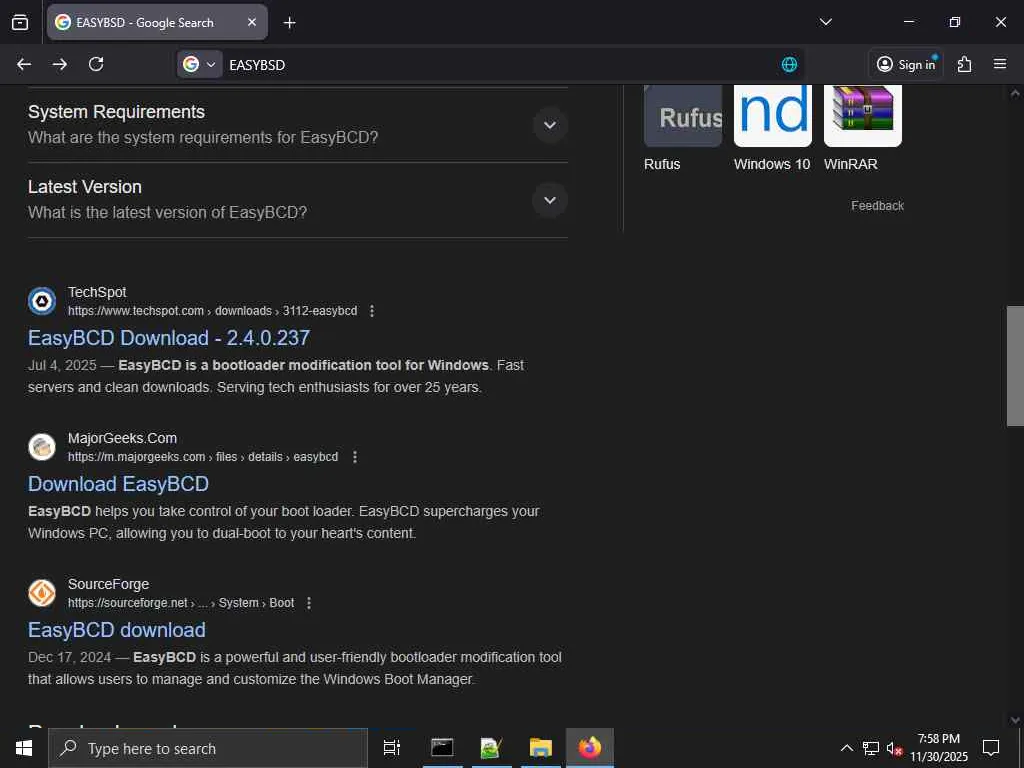Click the MajorGeeks.Com site favicon
Image resolution: width=1024 pixels, height=768 pixels.
click(x=42, y=447)
